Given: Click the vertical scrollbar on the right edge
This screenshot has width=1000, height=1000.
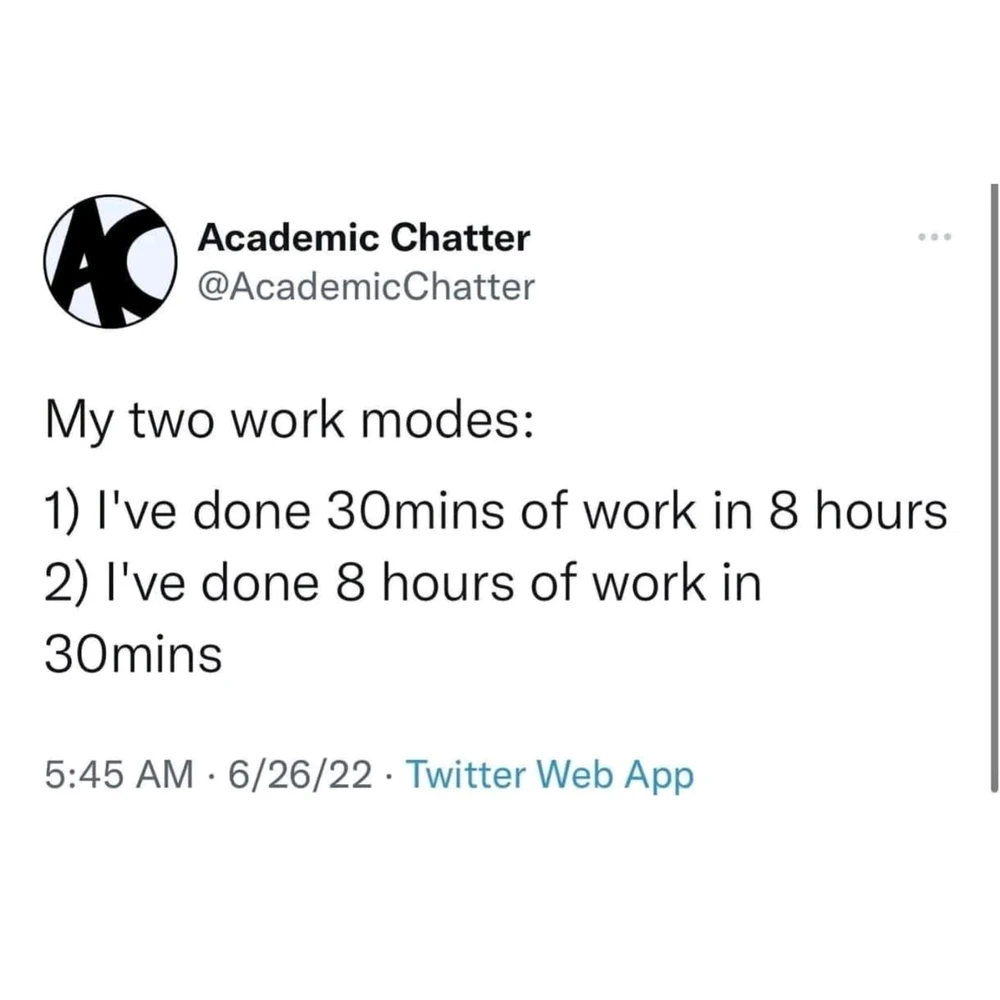Looking at the screenshot, I should (993, 480).
